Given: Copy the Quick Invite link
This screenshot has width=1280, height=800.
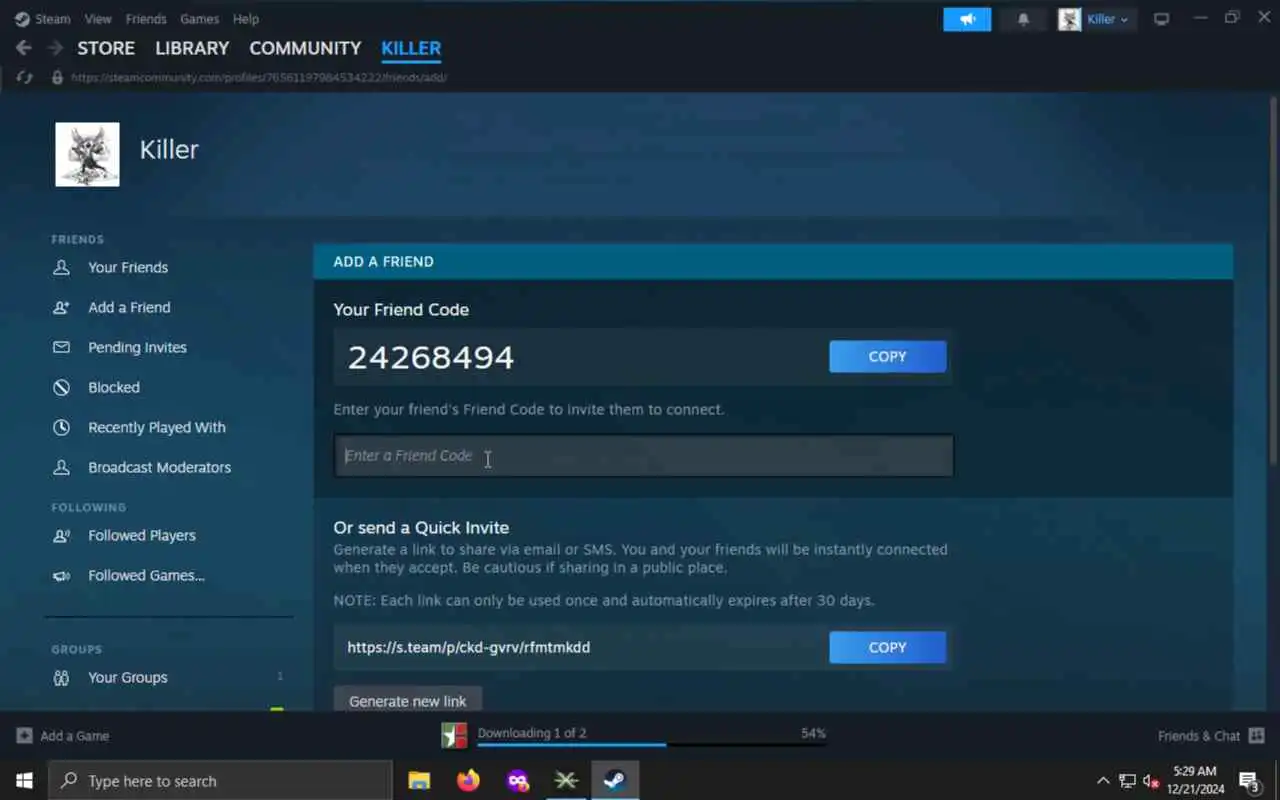Looking at the screenshot, I should 887,647.
